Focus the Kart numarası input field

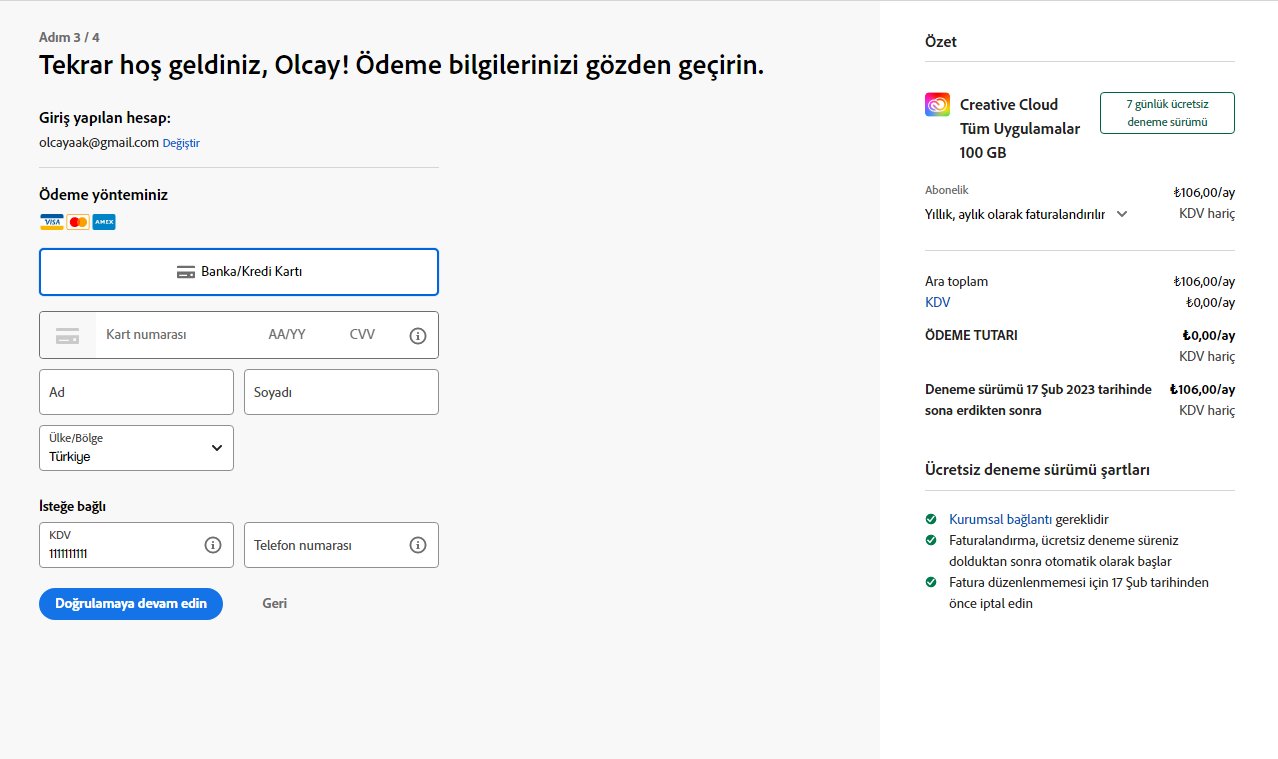[x=175, y=335]
